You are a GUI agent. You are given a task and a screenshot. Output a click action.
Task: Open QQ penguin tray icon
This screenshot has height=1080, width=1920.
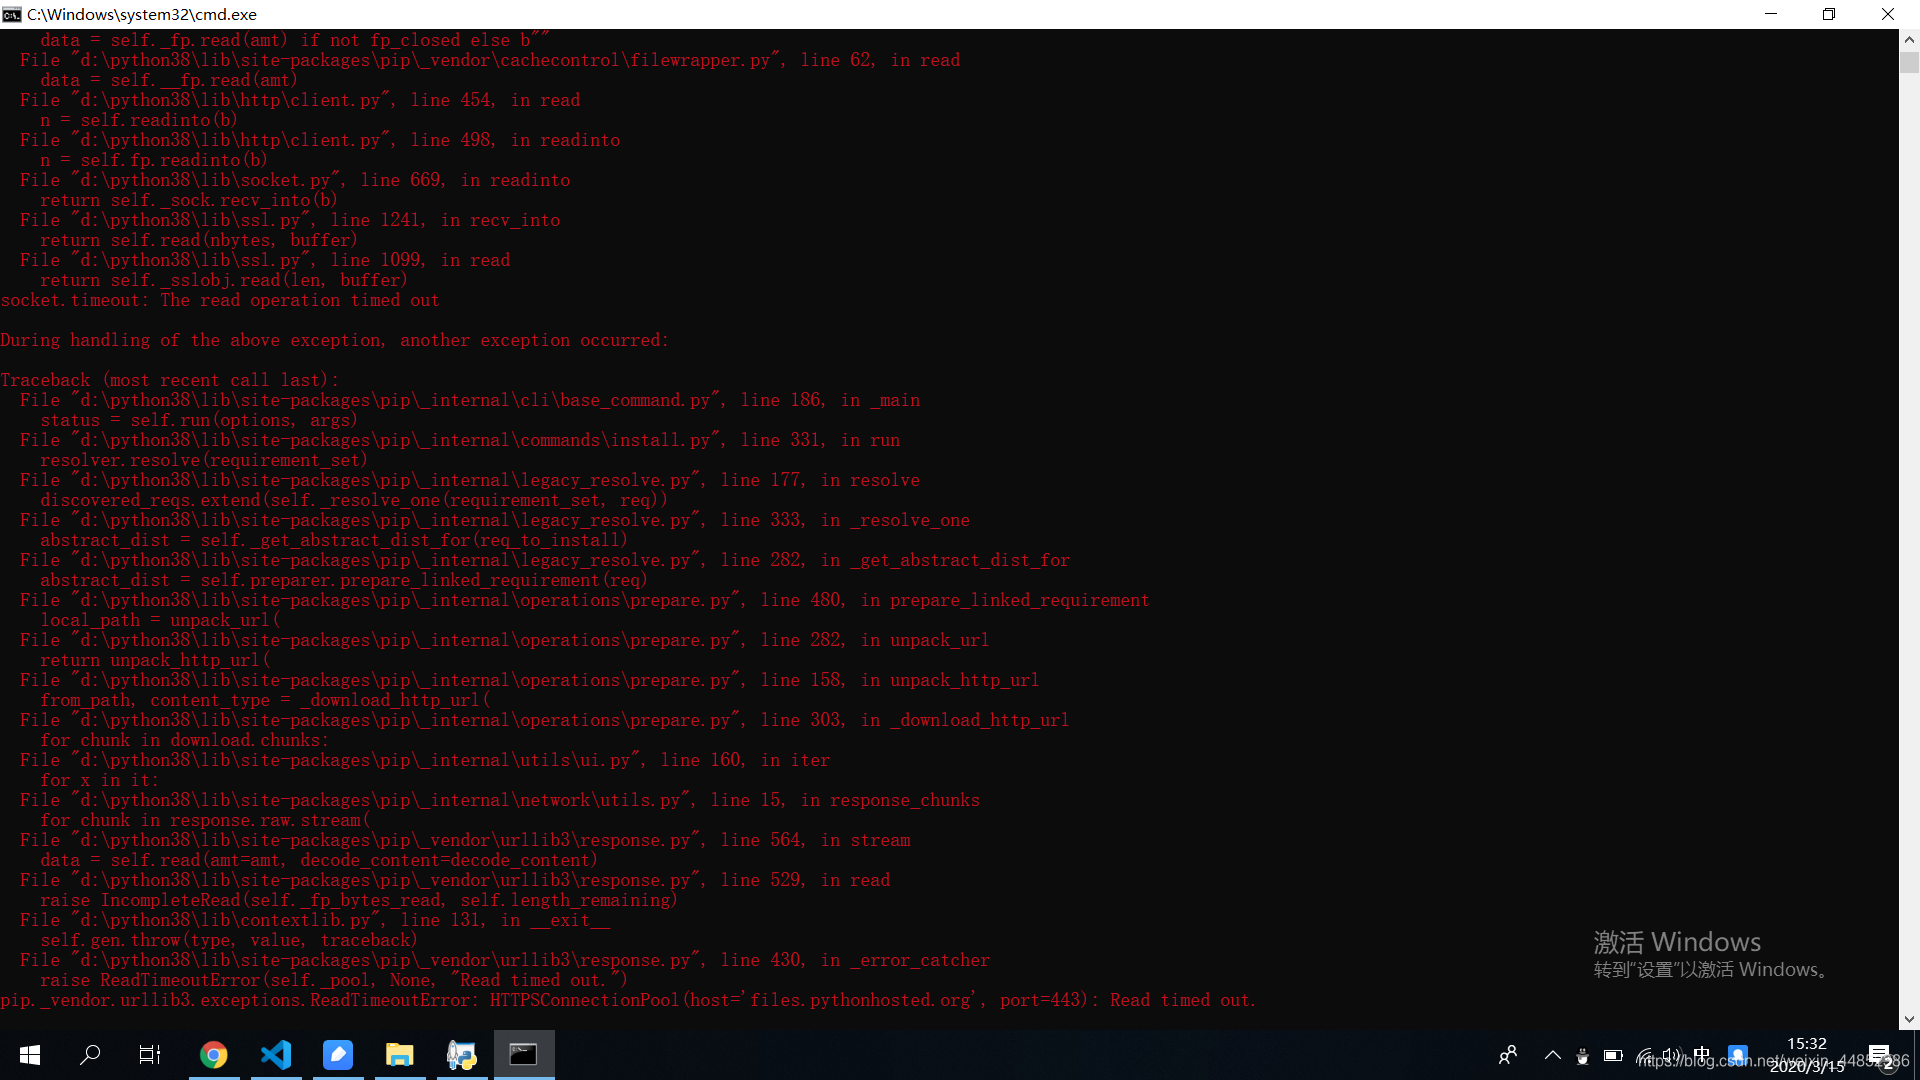[1582, 1055]
